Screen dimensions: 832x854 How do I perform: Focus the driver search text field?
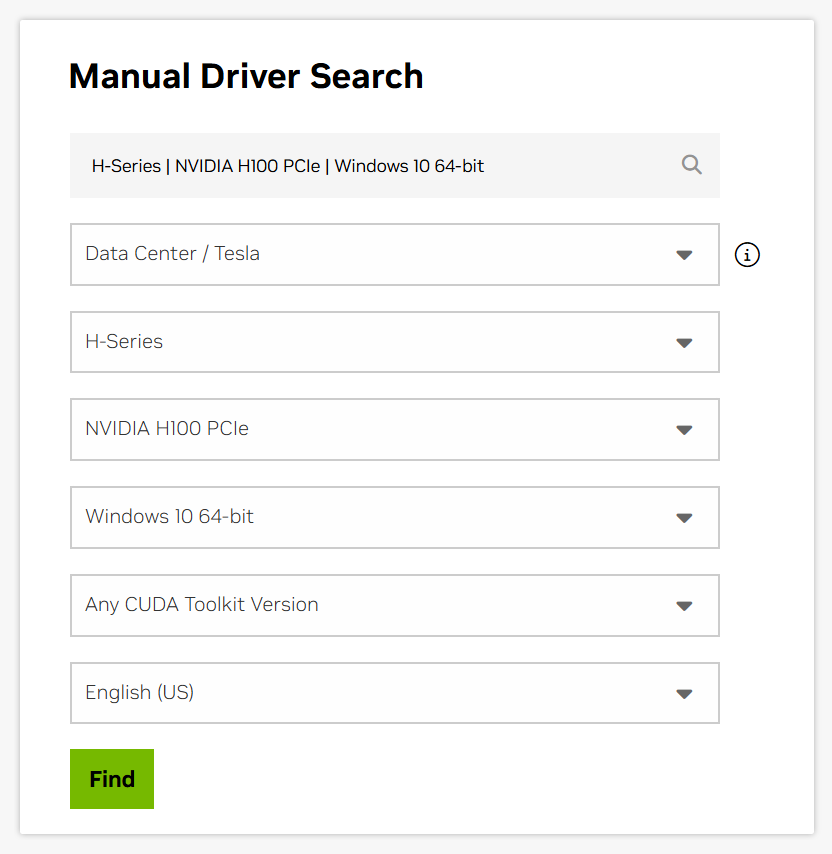click(x=395, y=165)
